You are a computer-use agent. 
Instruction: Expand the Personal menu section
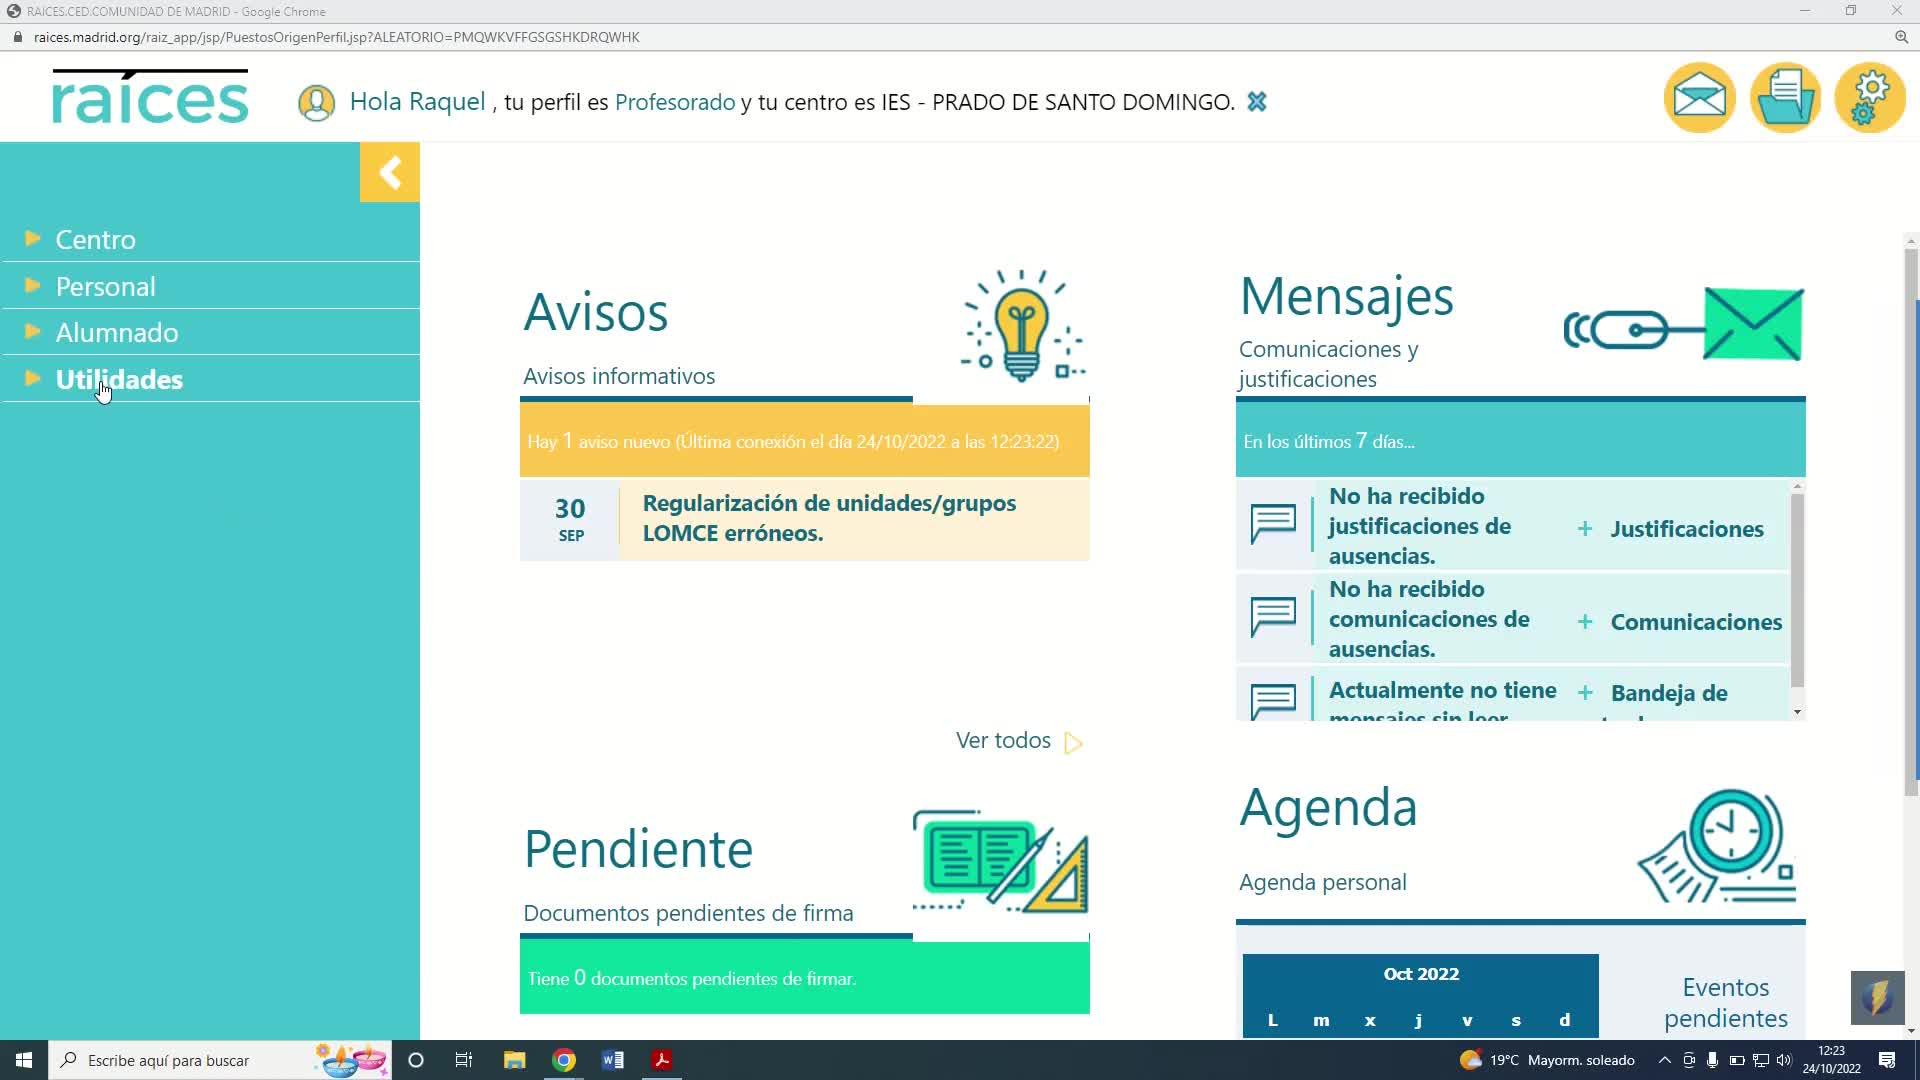pos(105,287)
